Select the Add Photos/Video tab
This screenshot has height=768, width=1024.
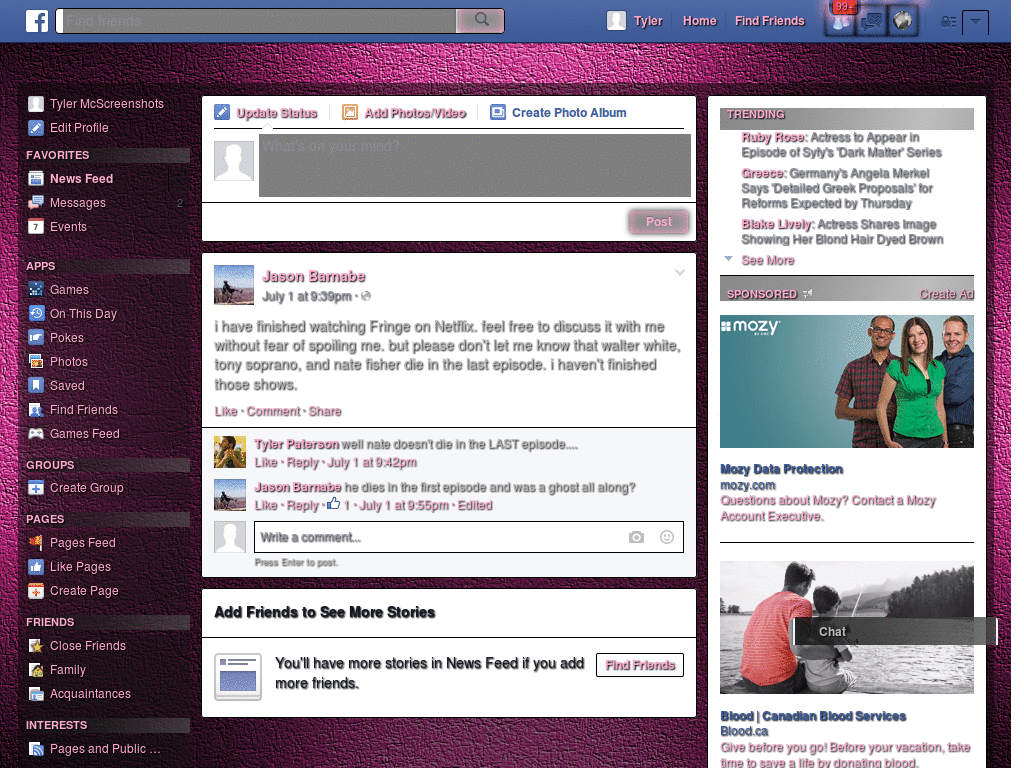(x=404, y=112)
